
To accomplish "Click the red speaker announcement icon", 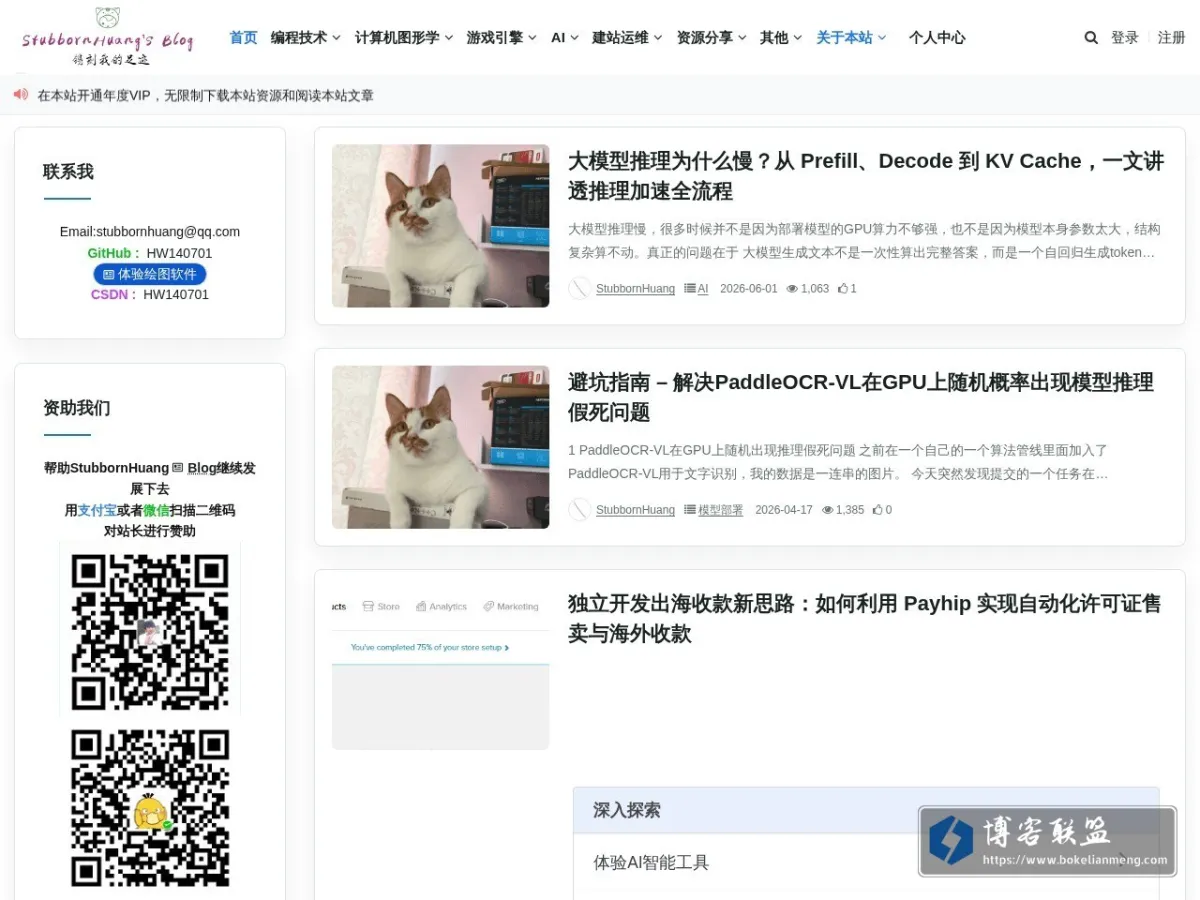I will pos(21,95).
